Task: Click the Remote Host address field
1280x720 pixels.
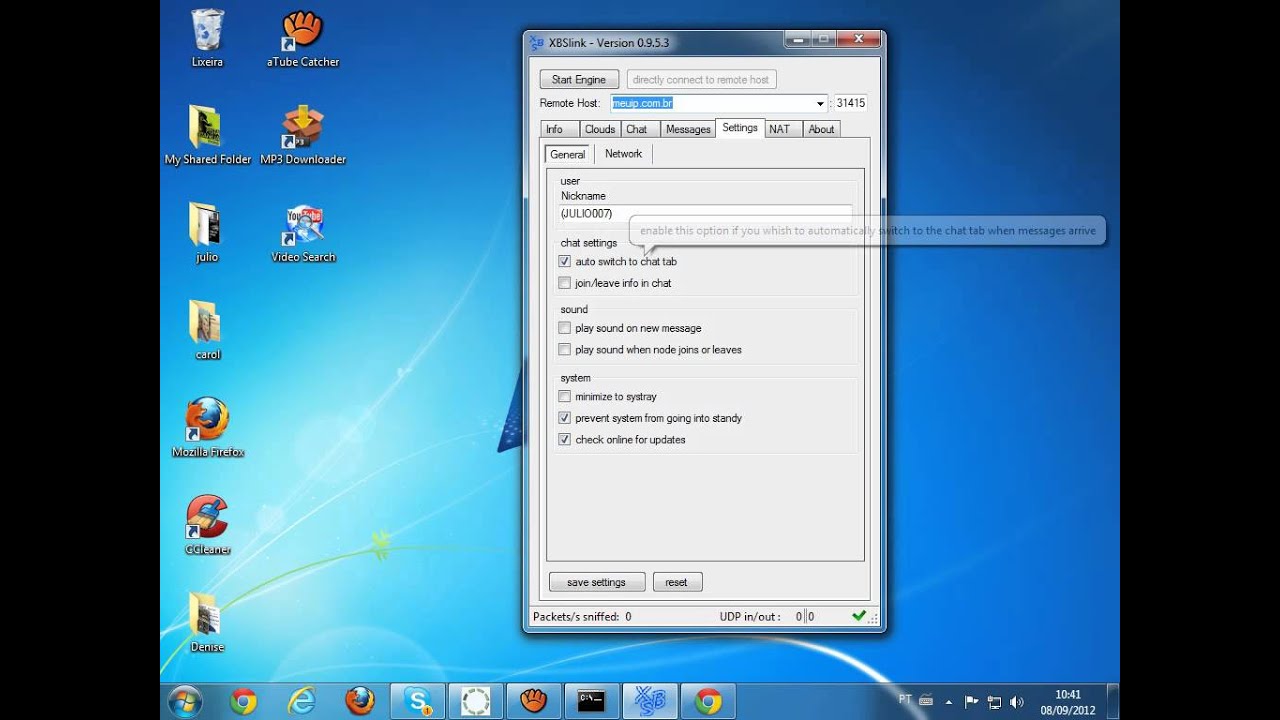Action: click(x=711, y=103)
